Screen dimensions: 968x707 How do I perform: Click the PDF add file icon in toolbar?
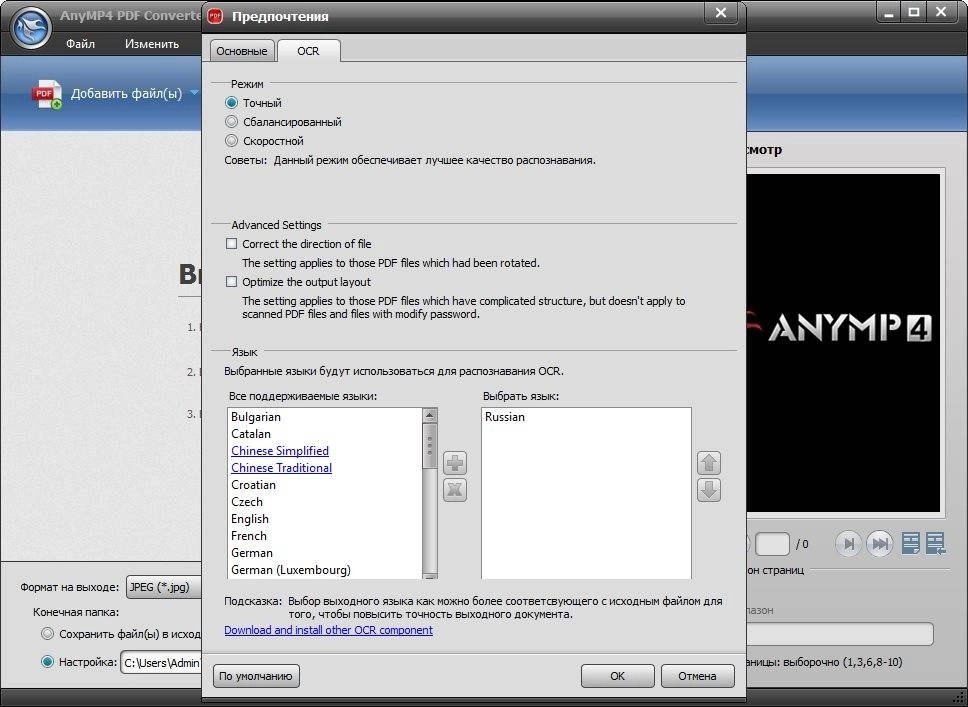(x=47, y=94)
